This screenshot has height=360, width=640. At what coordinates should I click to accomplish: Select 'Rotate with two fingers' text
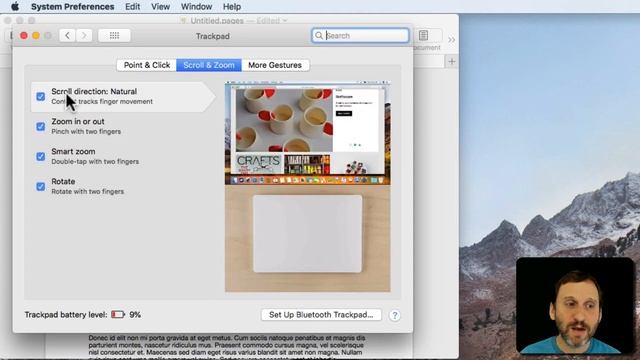87,191
